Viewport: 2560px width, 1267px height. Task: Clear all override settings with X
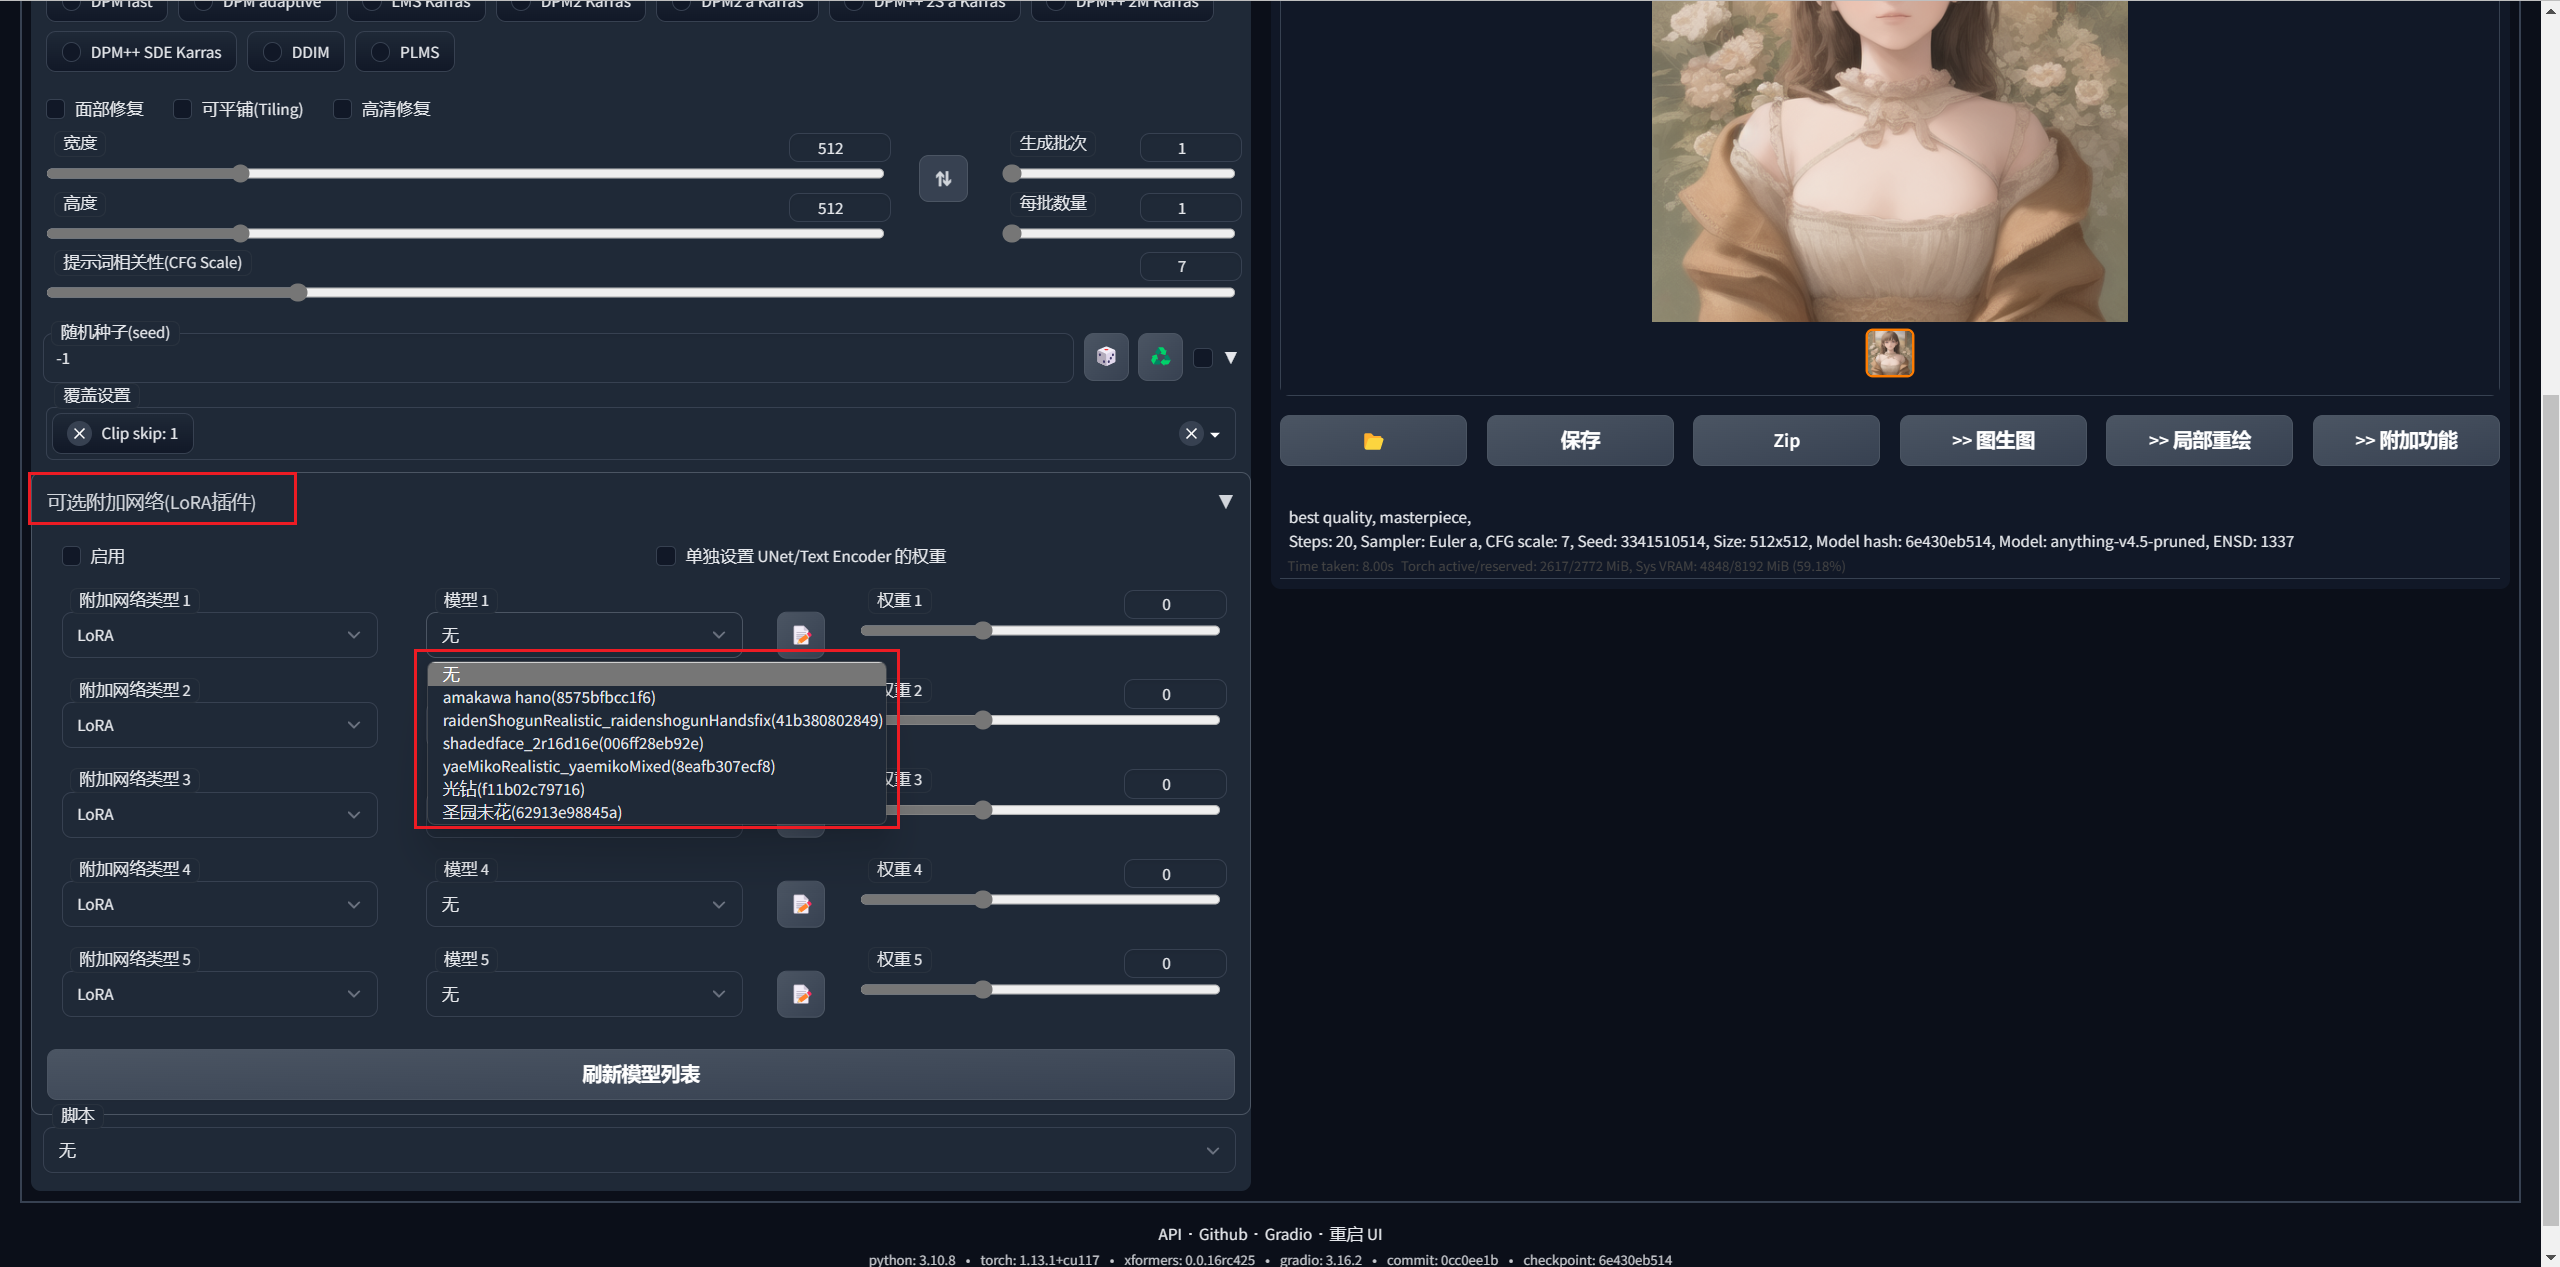(1191, 433)
